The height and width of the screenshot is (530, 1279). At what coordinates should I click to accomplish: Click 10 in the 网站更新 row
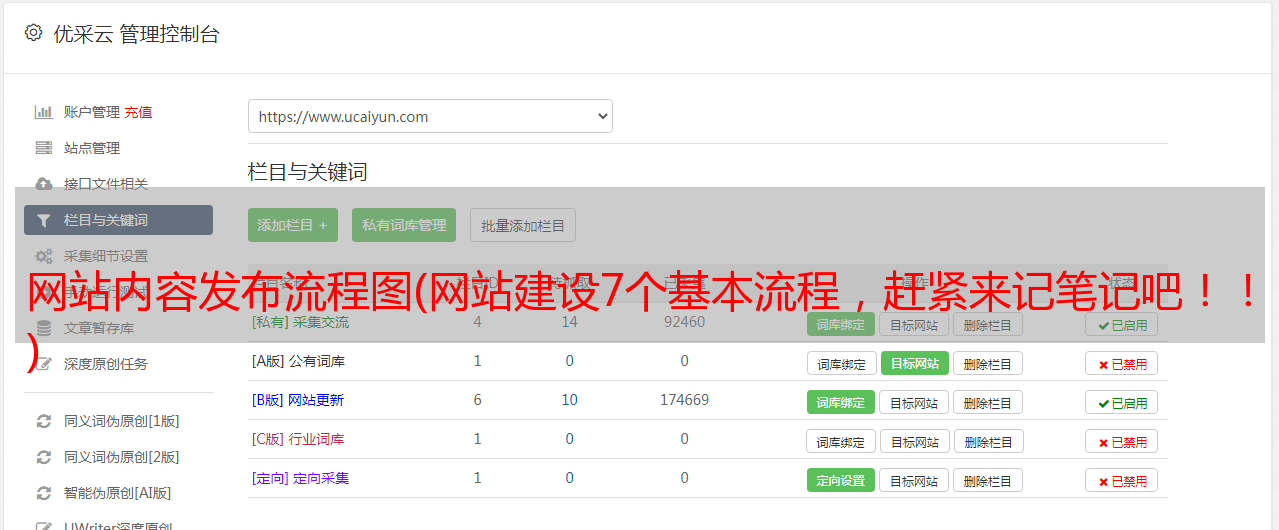coord(569,400)
